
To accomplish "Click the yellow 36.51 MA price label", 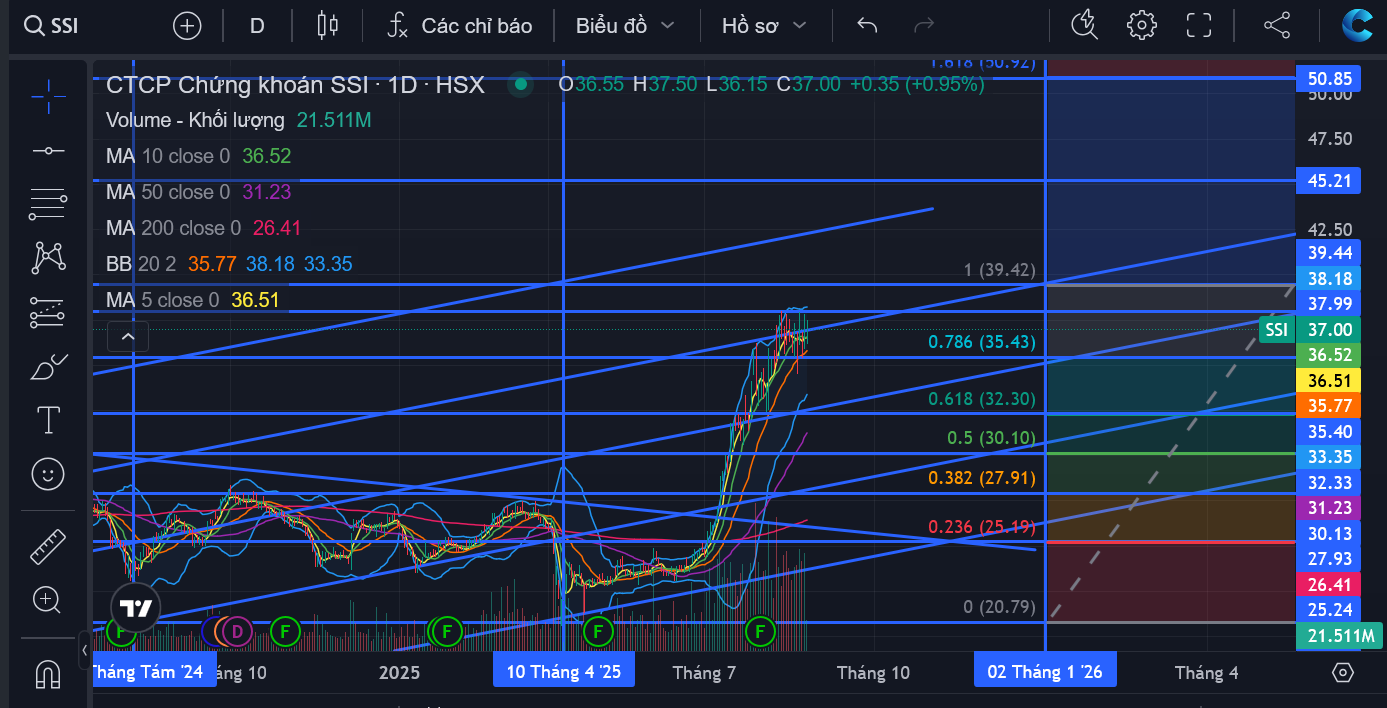I will 1328,380.
